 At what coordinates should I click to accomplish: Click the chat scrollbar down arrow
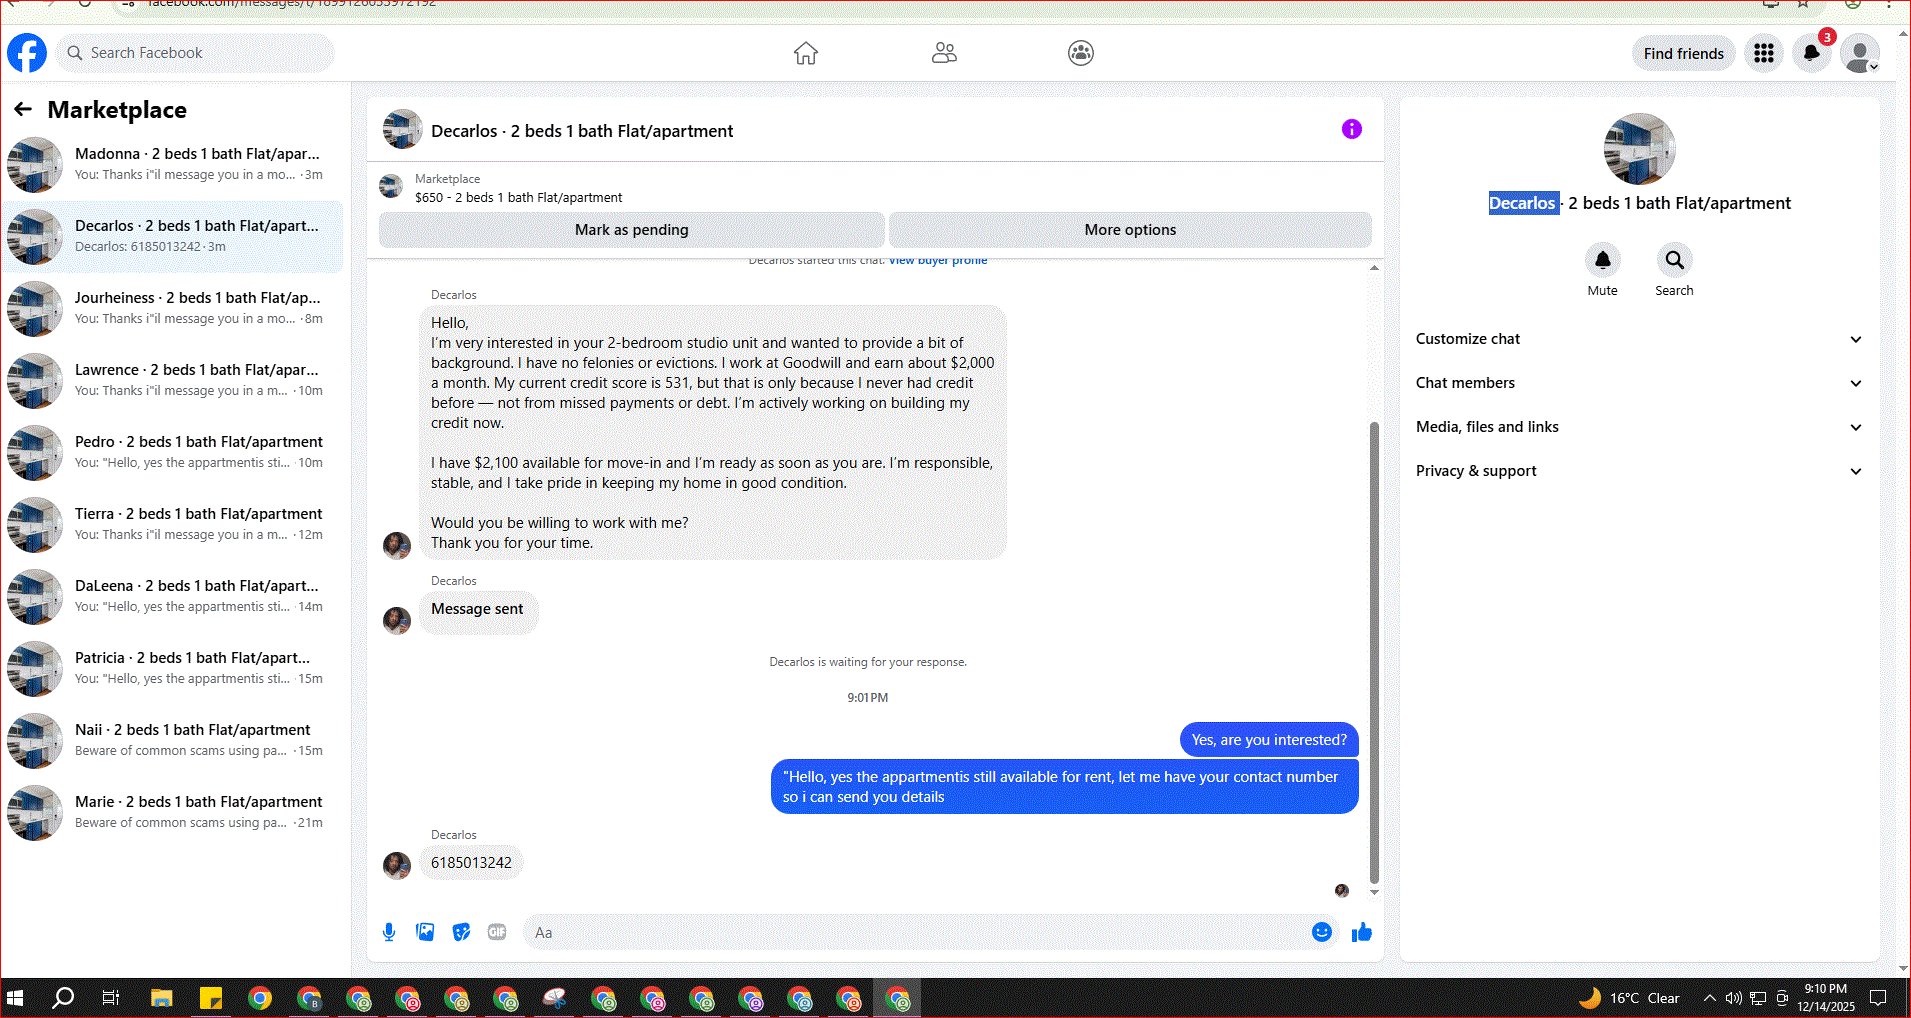[1374, 892]
